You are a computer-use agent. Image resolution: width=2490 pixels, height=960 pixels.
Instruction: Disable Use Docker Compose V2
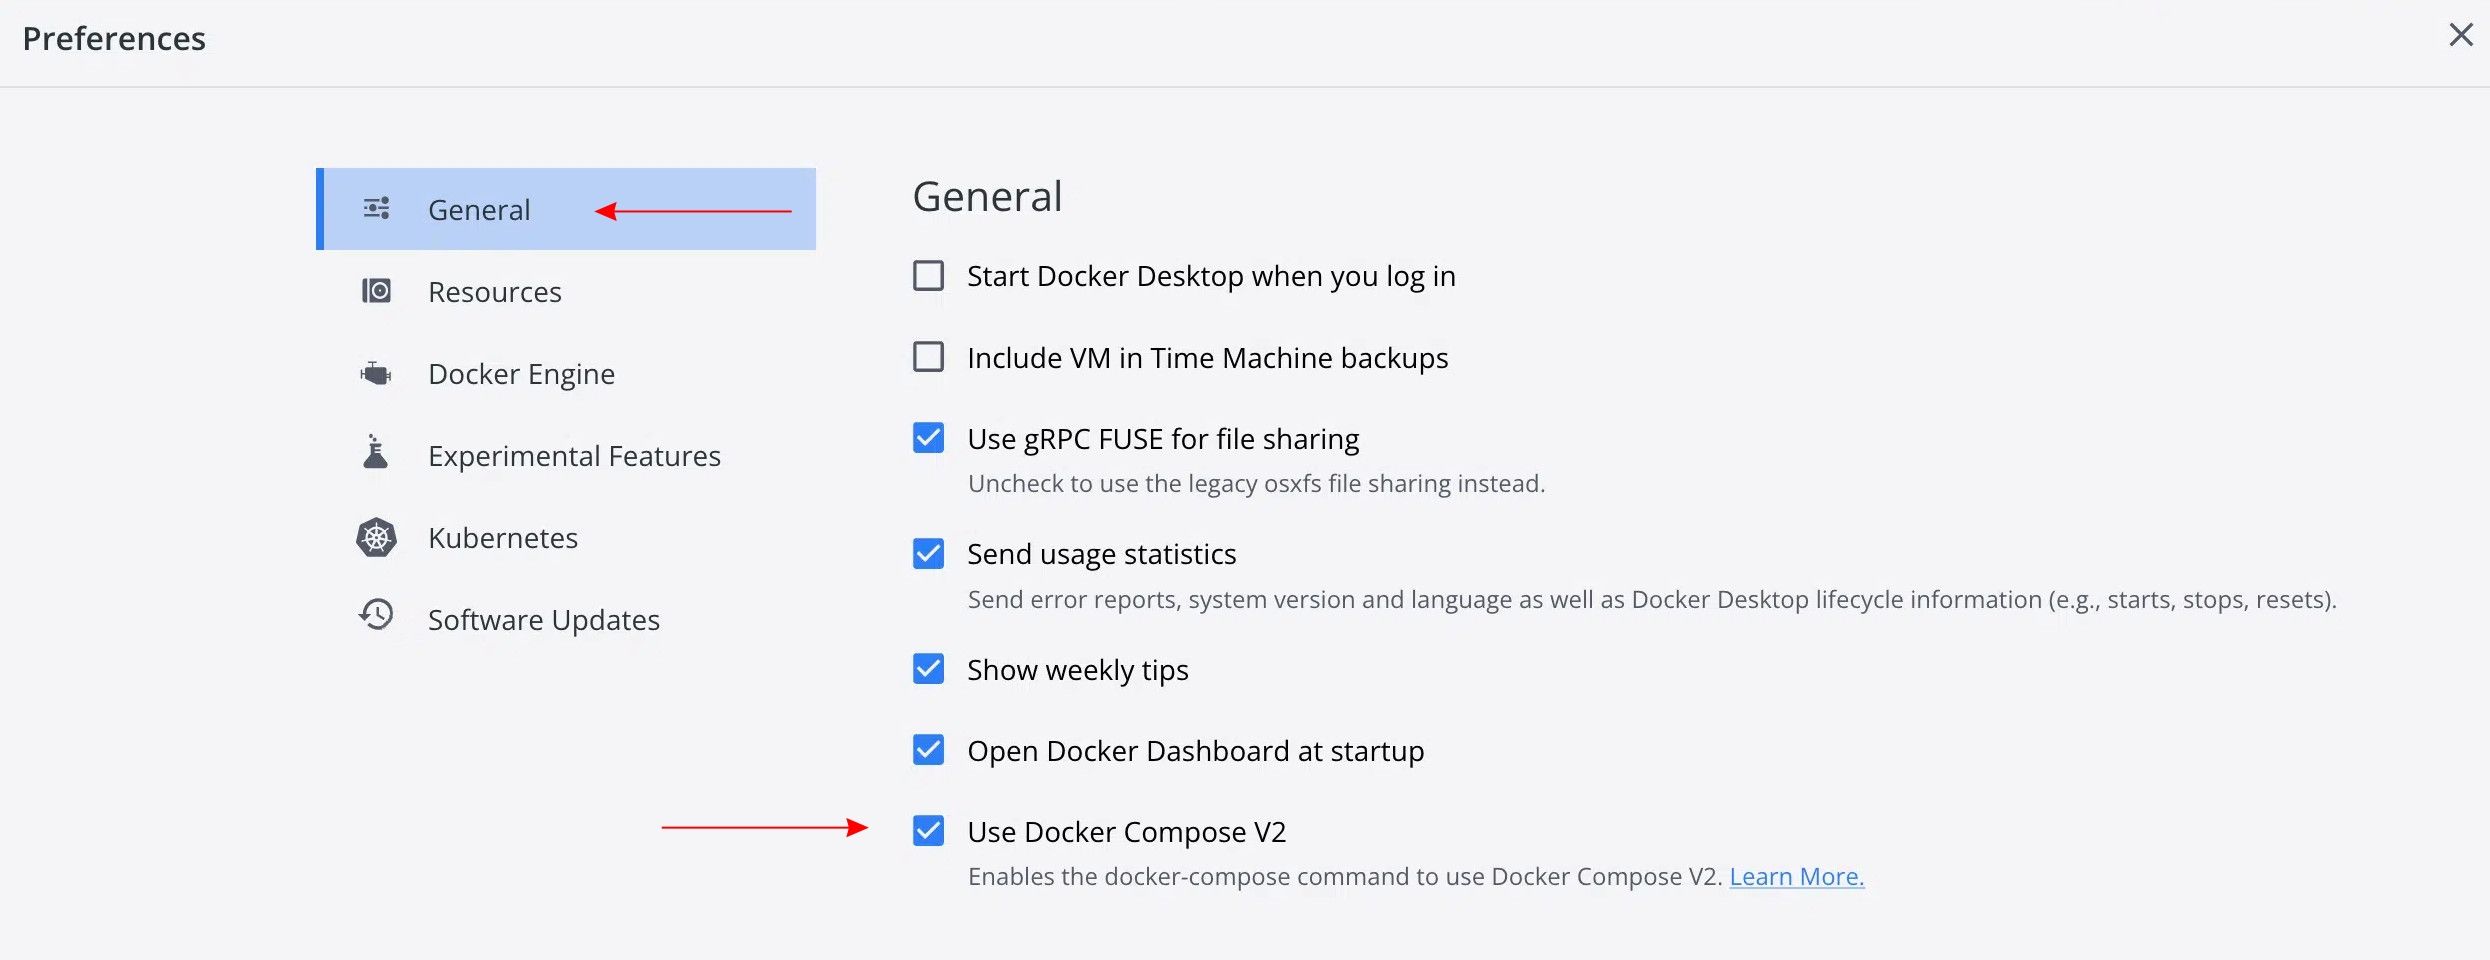[927, 831]
